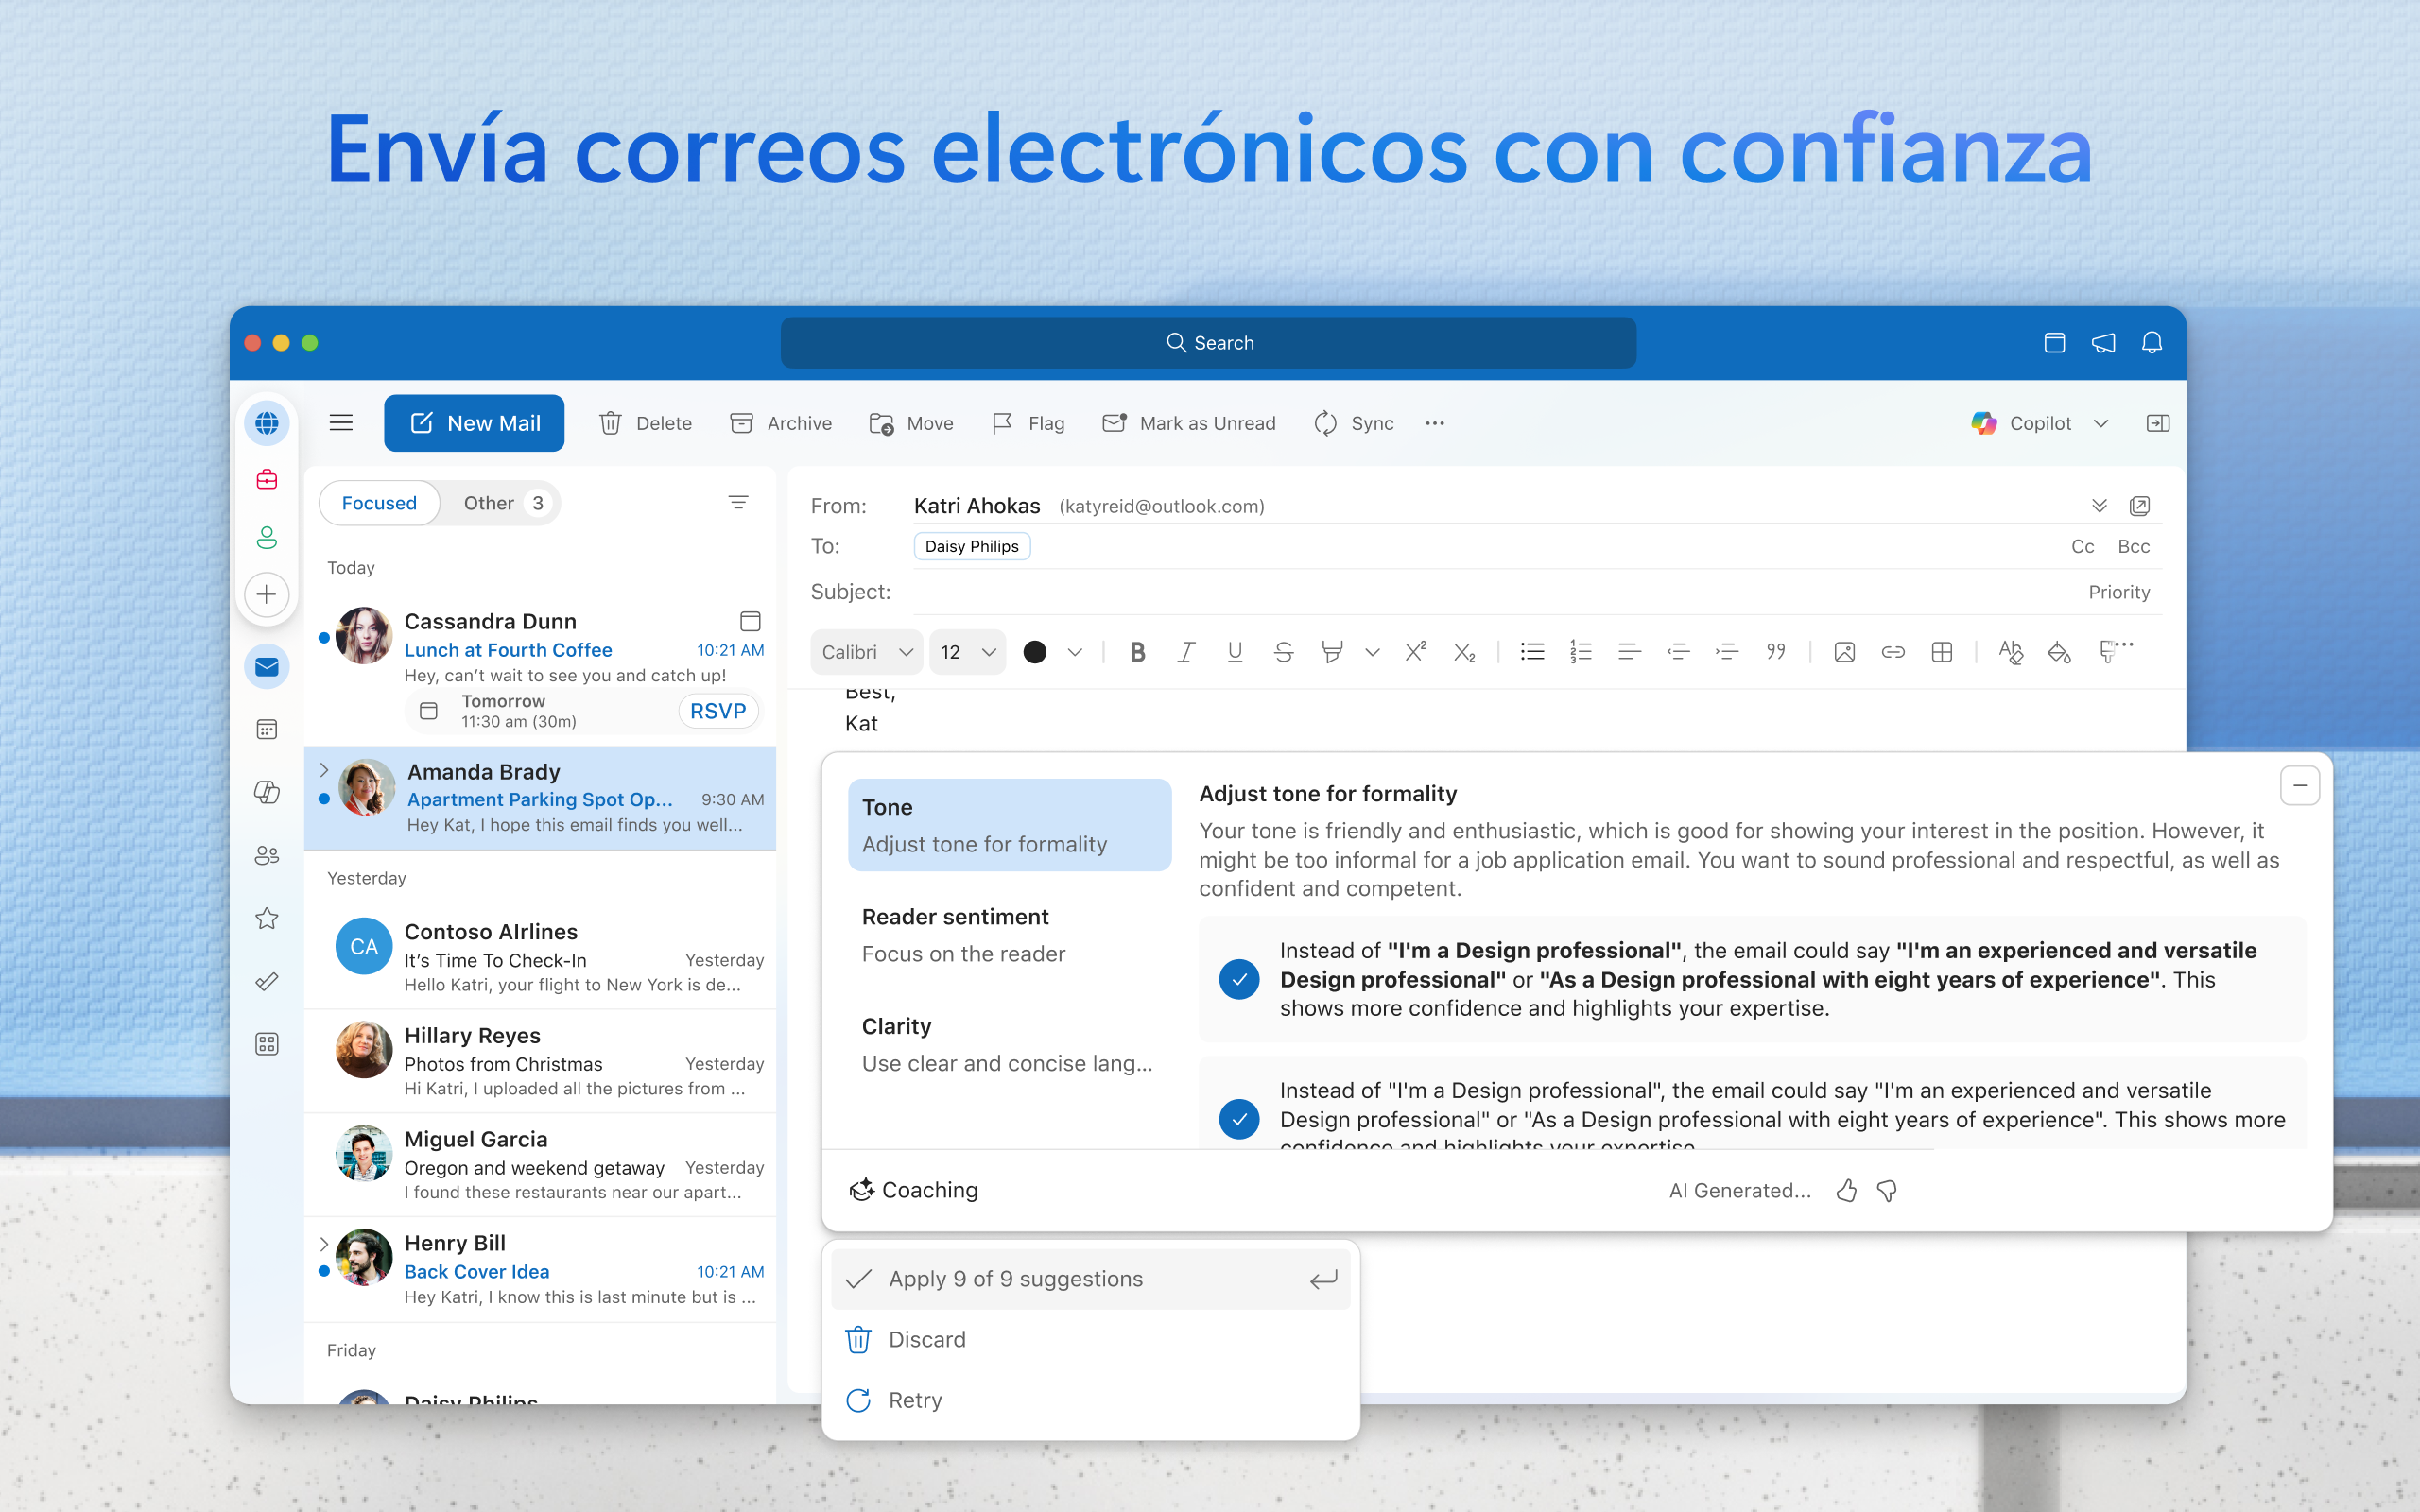
Task: Click the thumbs up feedback icon
Action: pyautogui.click(x=1846, y=1190)
